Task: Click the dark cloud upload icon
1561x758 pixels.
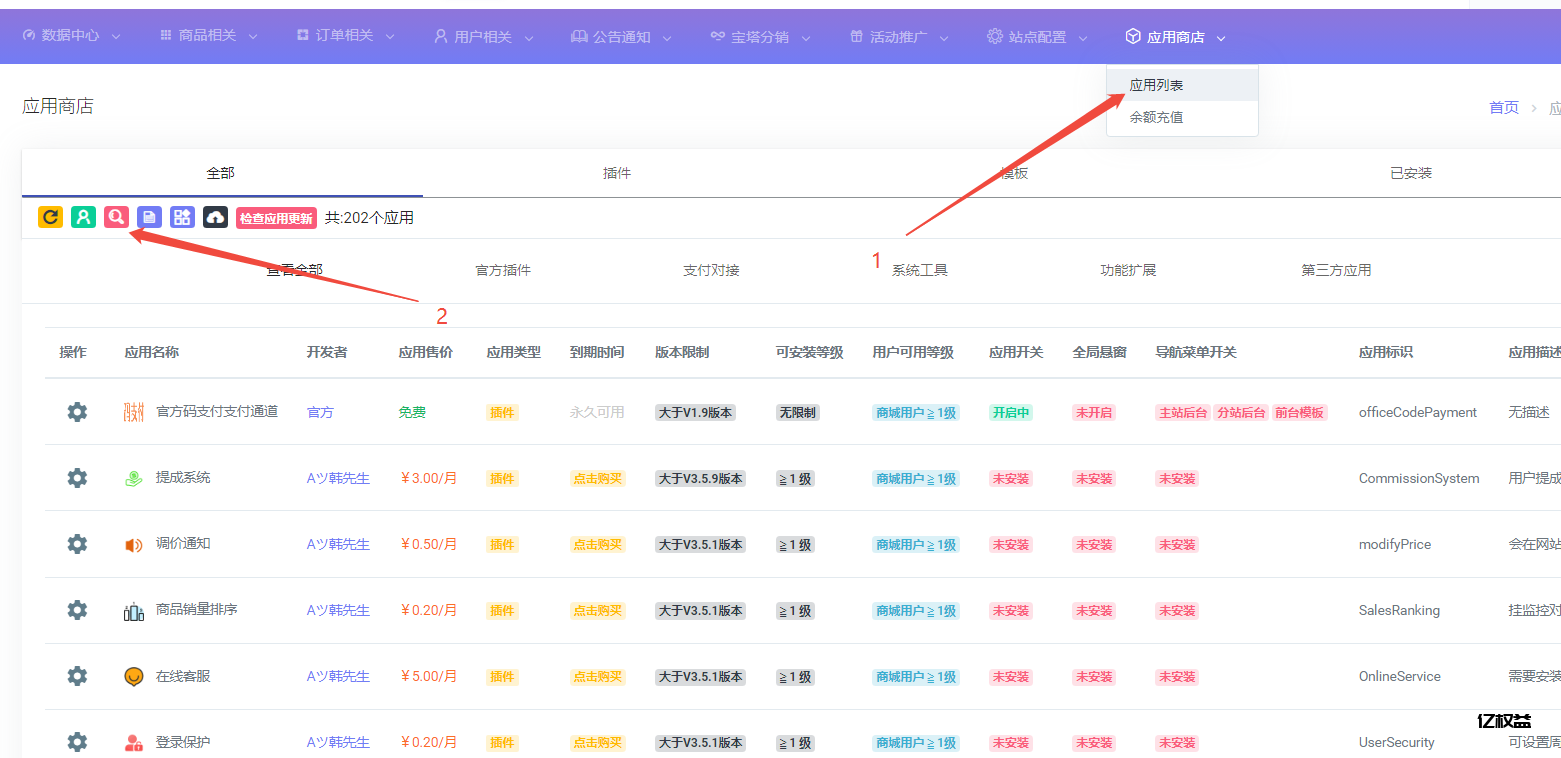Action: point(215,217)
